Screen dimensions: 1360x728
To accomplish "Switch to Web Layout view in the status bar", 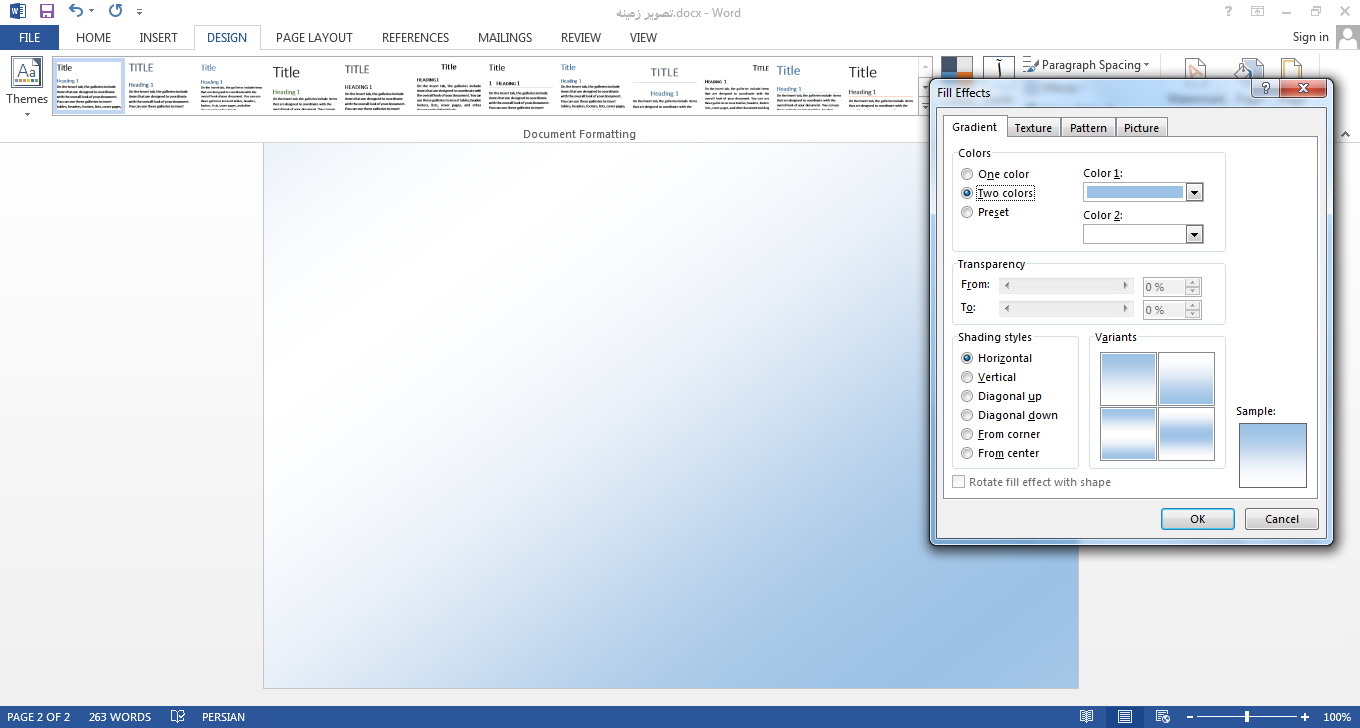I will pyautogui.click(x=1162, y=717).
